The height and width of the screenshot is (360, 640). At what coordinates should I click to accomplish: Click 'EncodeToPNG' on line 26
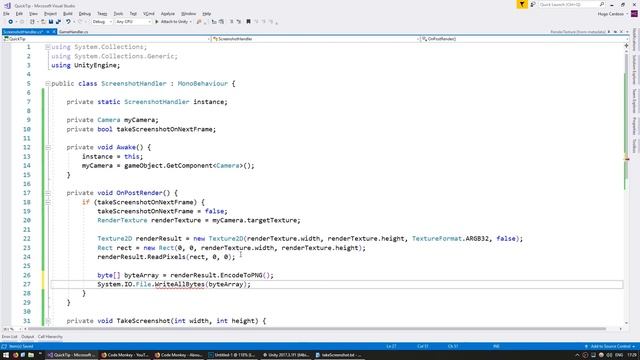(x=242, y=276)
